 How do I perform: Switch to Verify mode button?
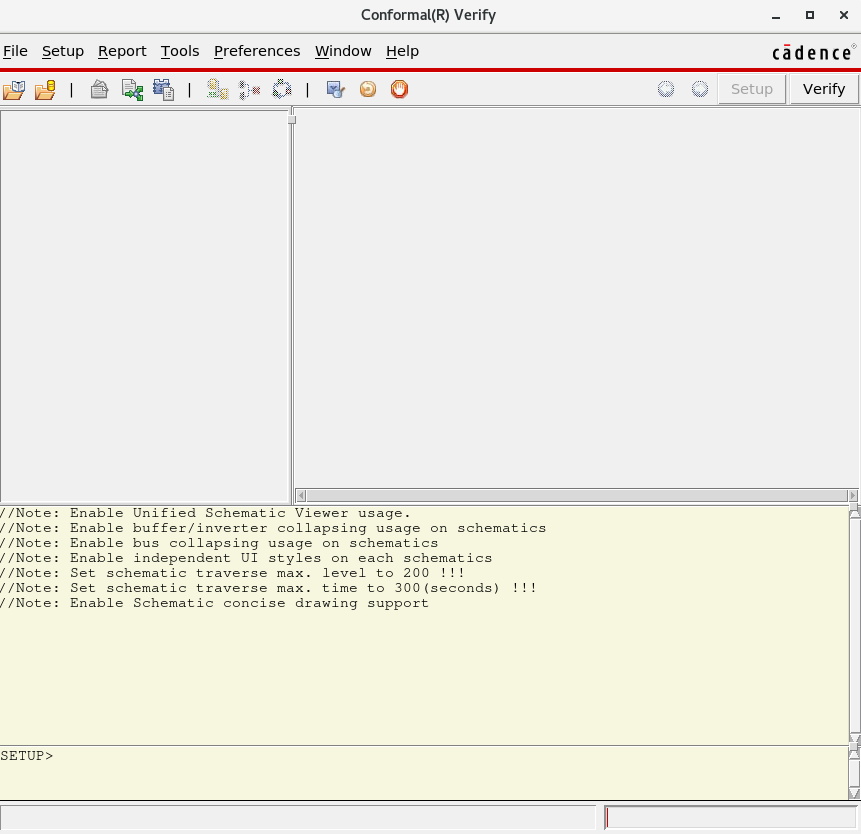[824, 89]
